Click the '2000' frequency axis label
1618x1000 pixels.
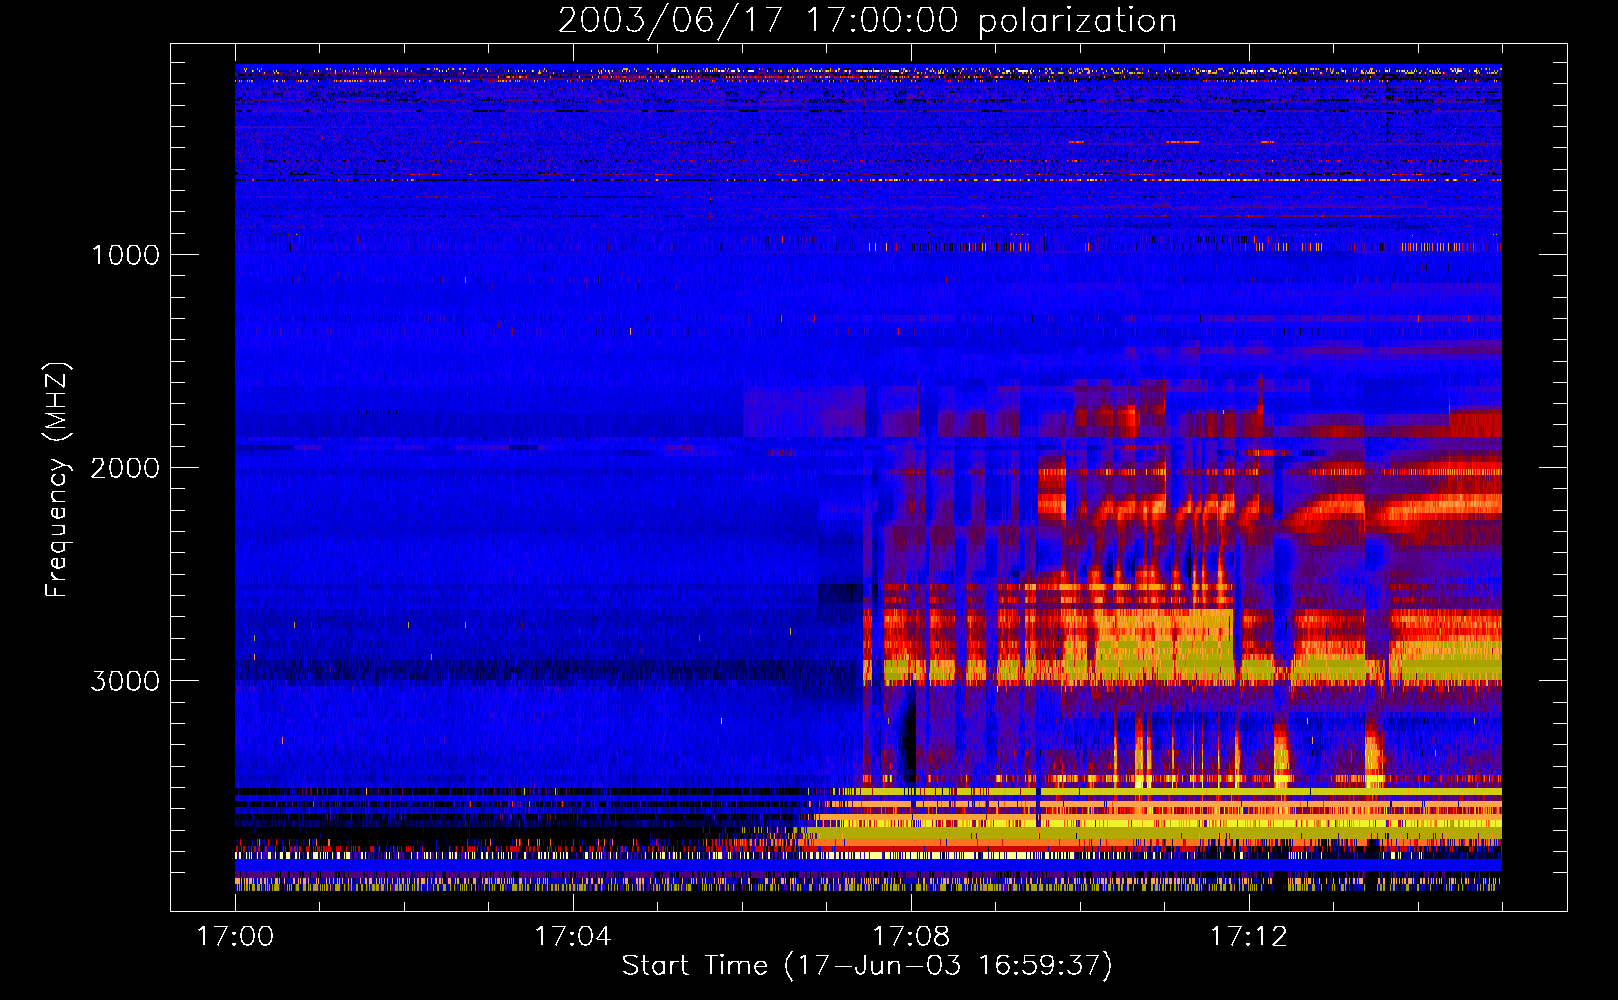[125, 468]
